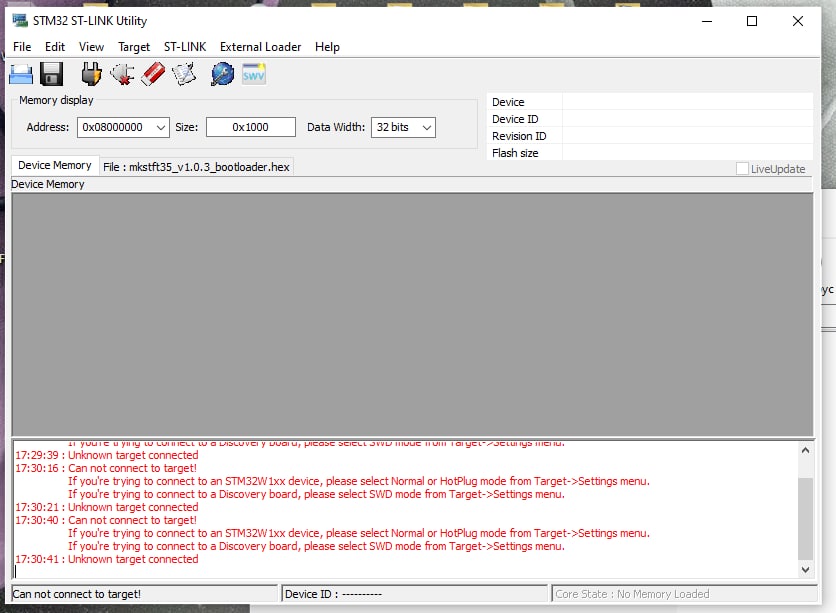Open the External Loader menu
Image resolution: width=836 pixels, height=613 pixels.
(x=260, y=47)
